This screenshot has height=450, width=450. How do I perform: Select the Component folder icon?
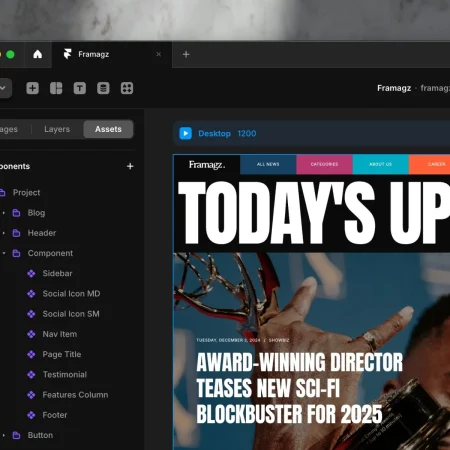(x=16, y=253)
